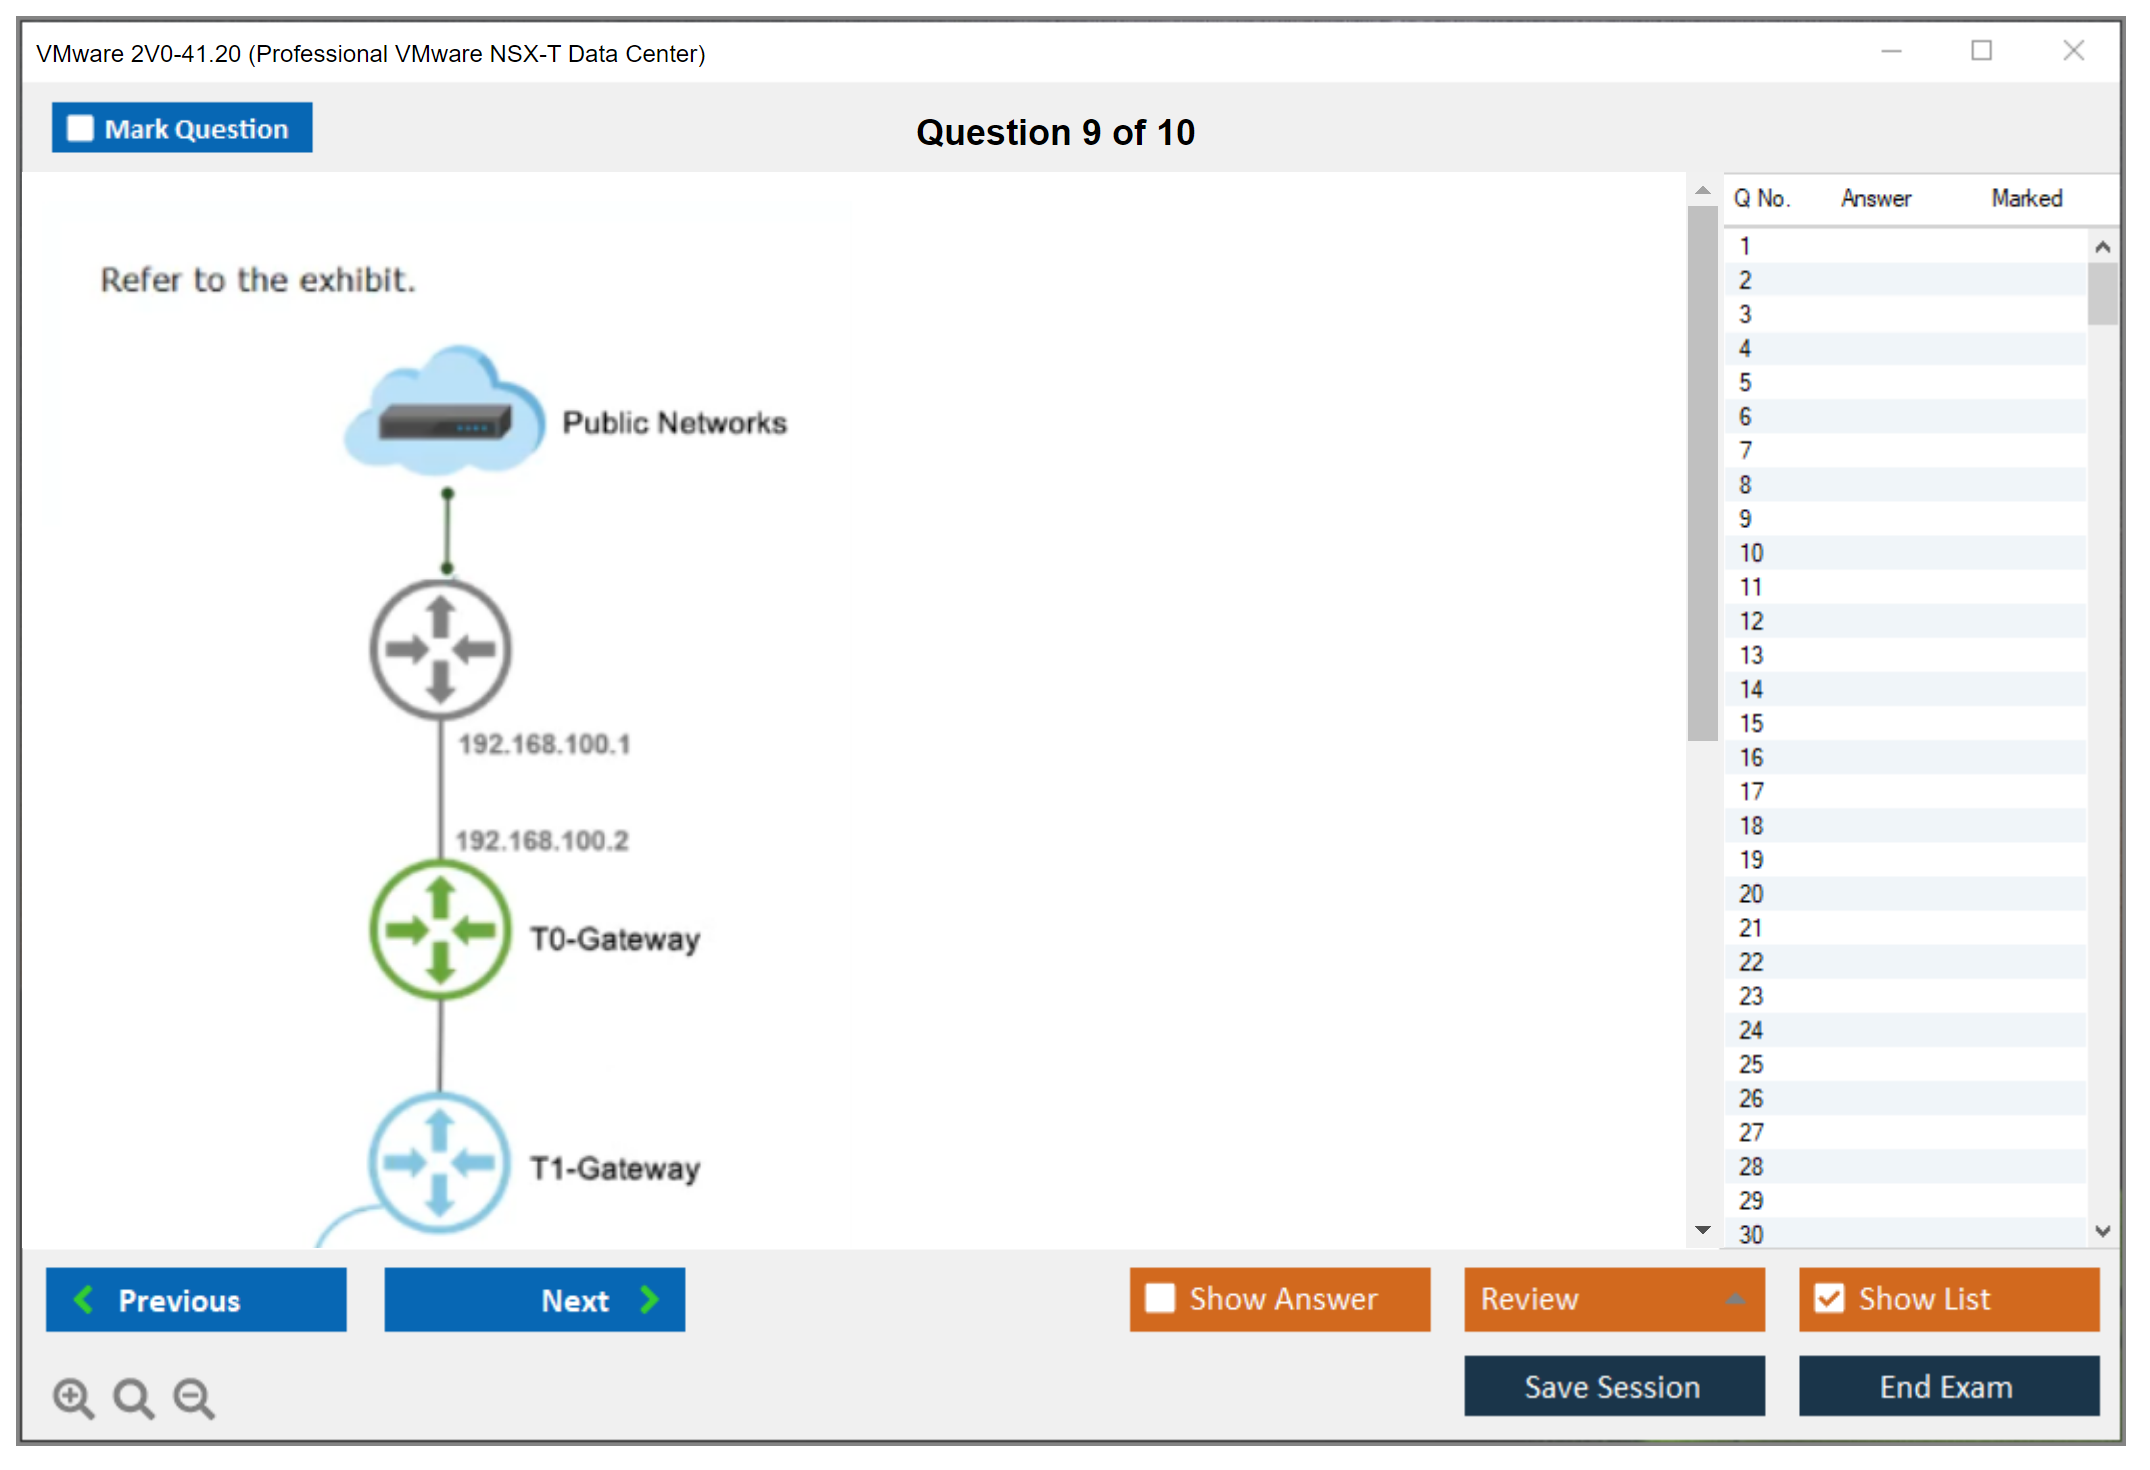Select question 15 in the list

coord(1751,723)
